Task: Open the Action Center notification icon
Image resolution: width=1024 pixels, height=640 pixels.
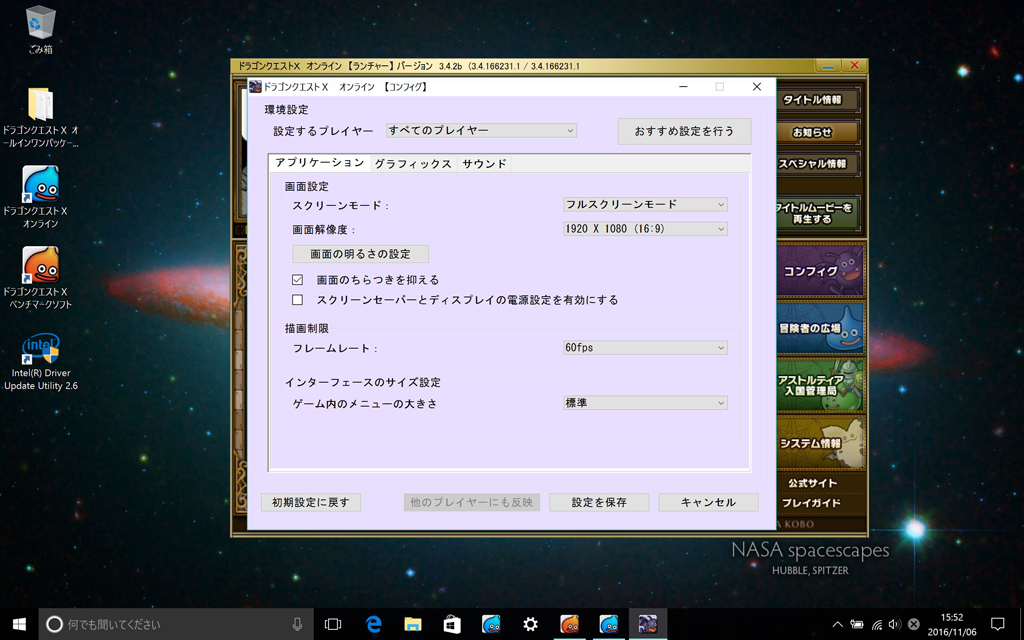Action: (997, 624)
